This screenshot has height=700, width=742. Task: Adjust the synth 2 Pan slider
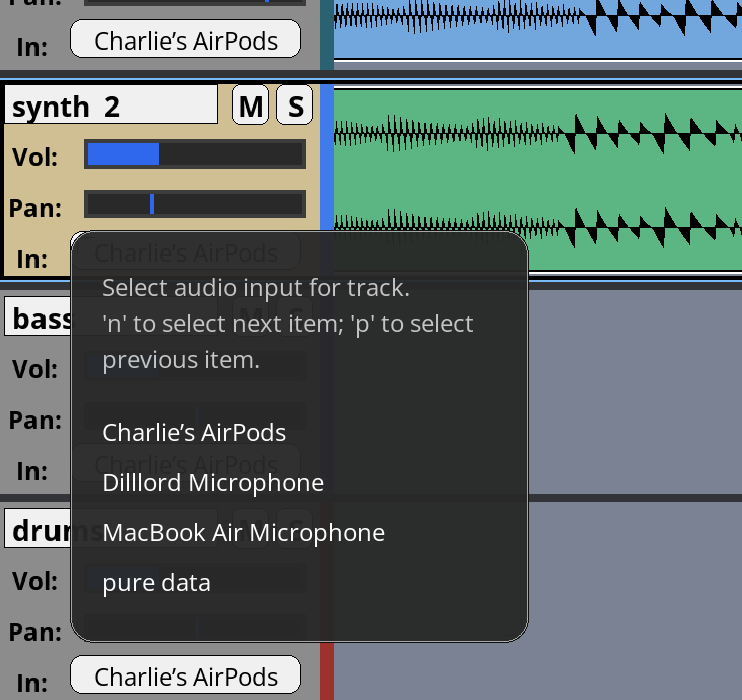click(x=195, y=204)
